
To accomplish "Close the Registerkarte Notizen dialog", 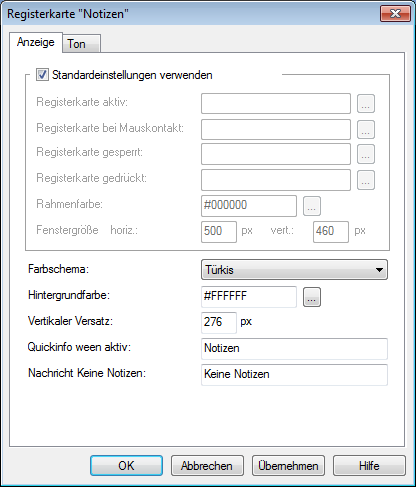I will click(395, 14).
